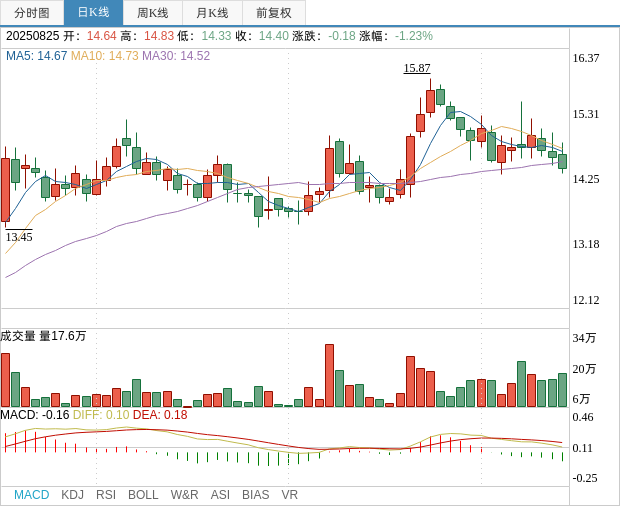Click the 0.46 MACD axis label
Viewport: 620px width, 506px height.
click(583, 417)
